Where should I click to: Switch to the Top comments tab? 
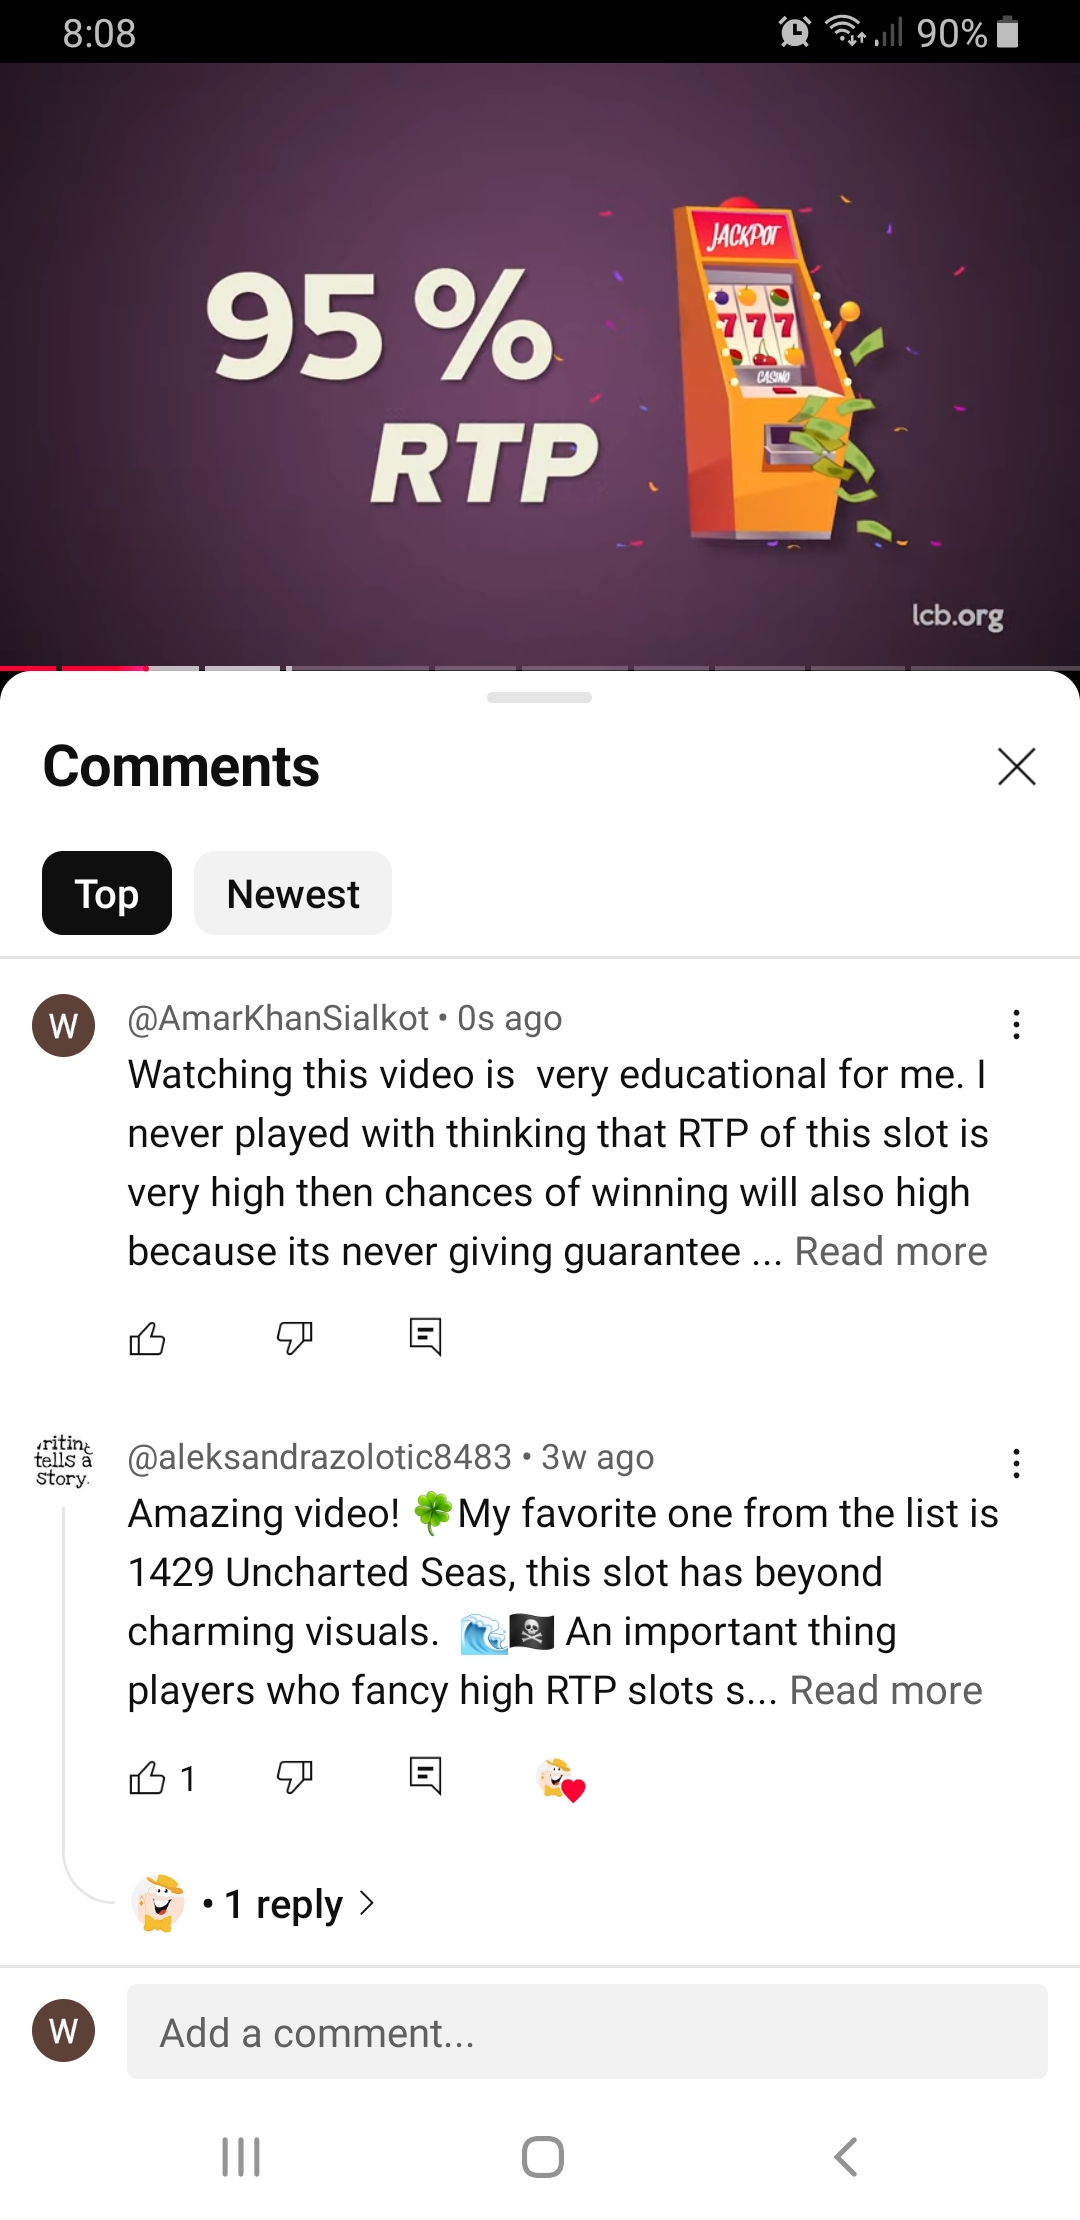(x=107, y=893)
